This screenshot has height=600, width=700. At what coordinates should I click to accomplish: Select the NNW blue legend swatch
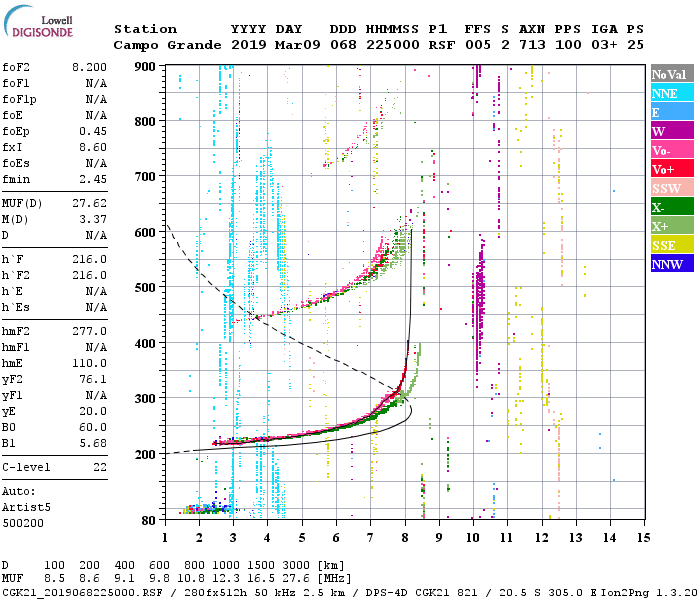click(672, 264)
